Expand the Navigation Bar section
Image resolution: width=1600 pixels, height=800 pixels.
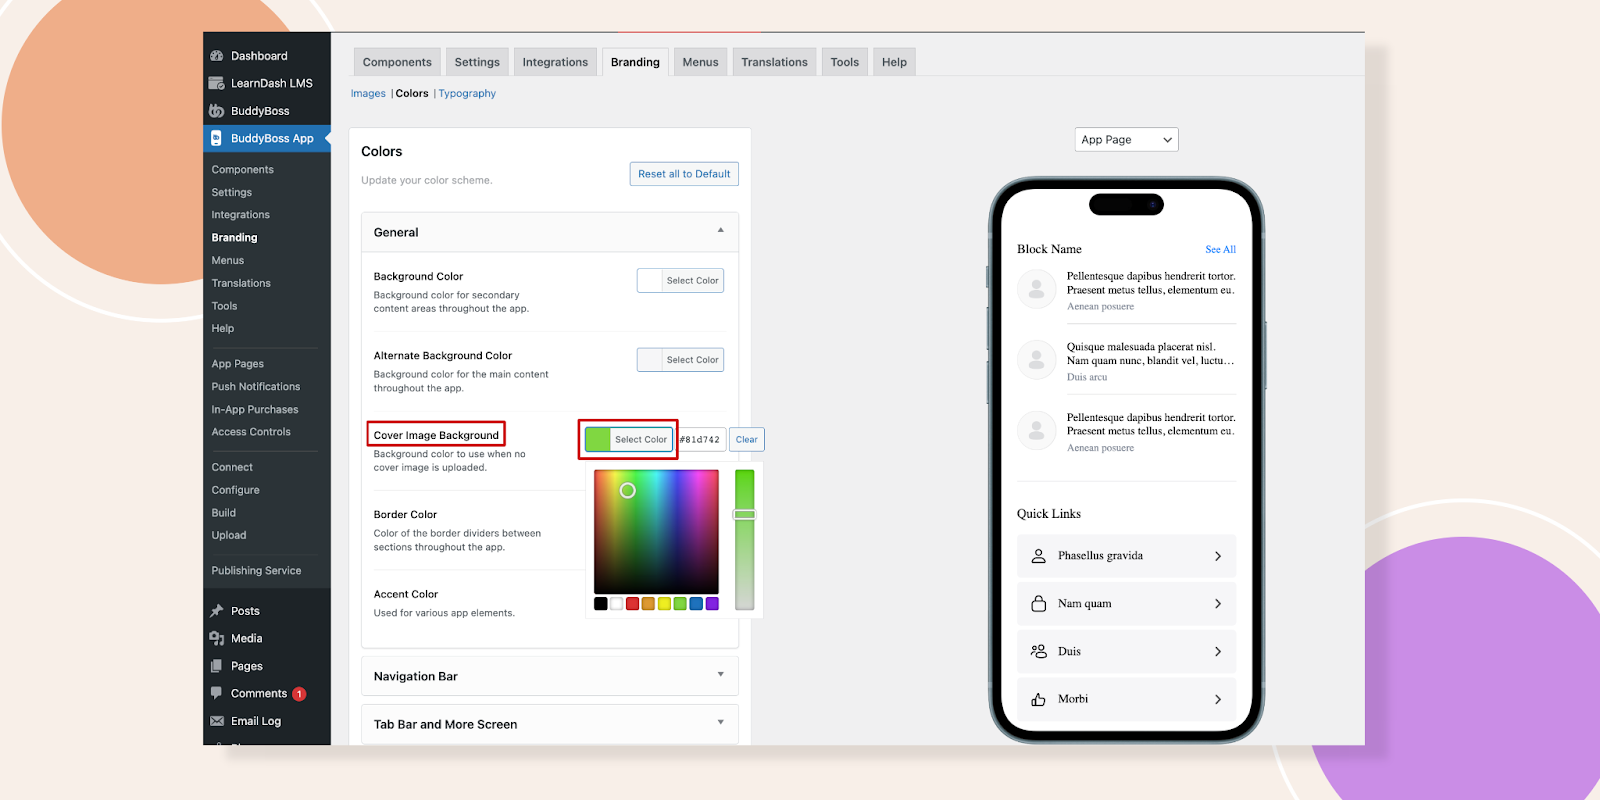720,675
